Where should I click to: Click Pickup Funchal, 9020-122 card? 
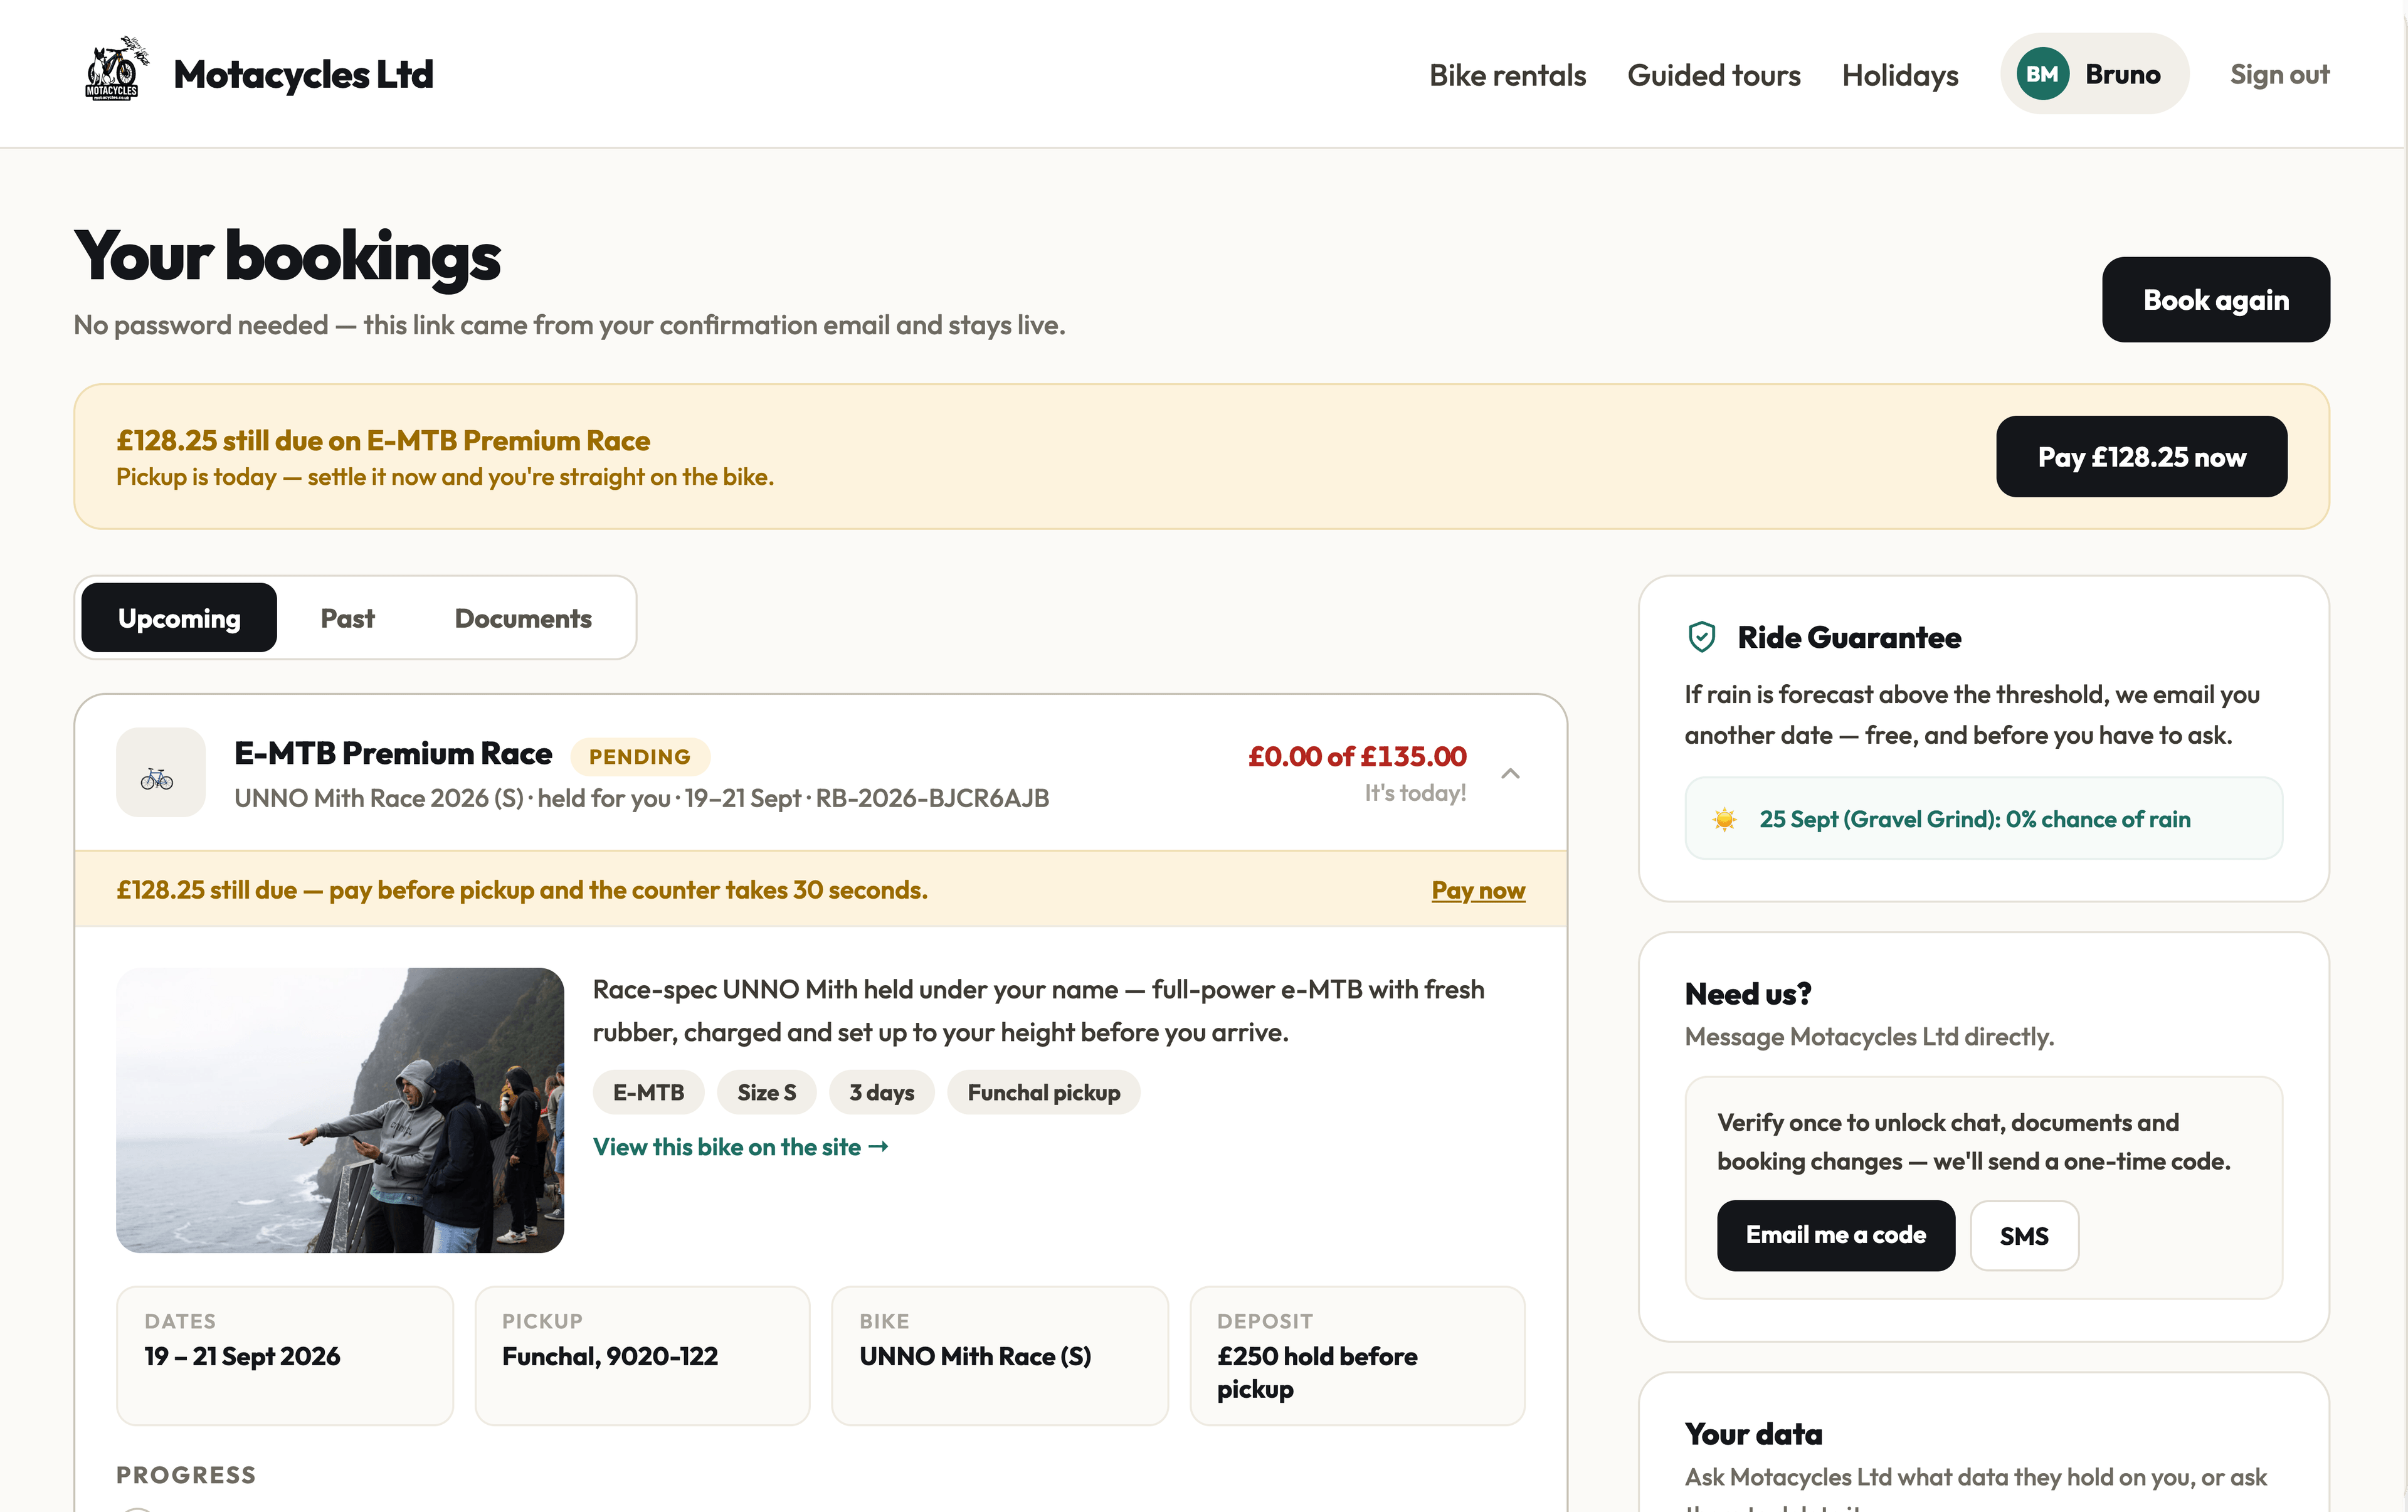click(x=642, y=1355)
